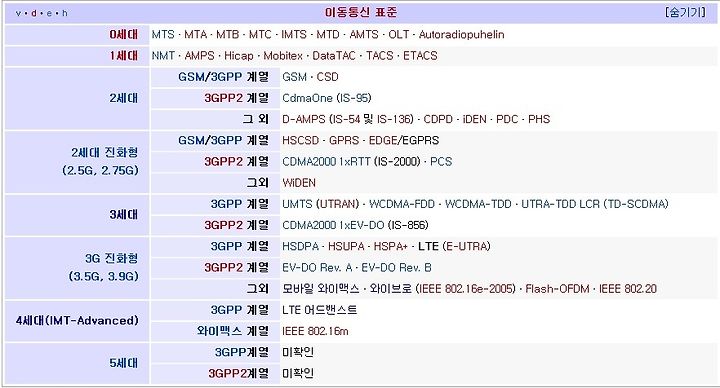Click the Mobitex link
The image size is (720, 388).
(x=283, y=56)
